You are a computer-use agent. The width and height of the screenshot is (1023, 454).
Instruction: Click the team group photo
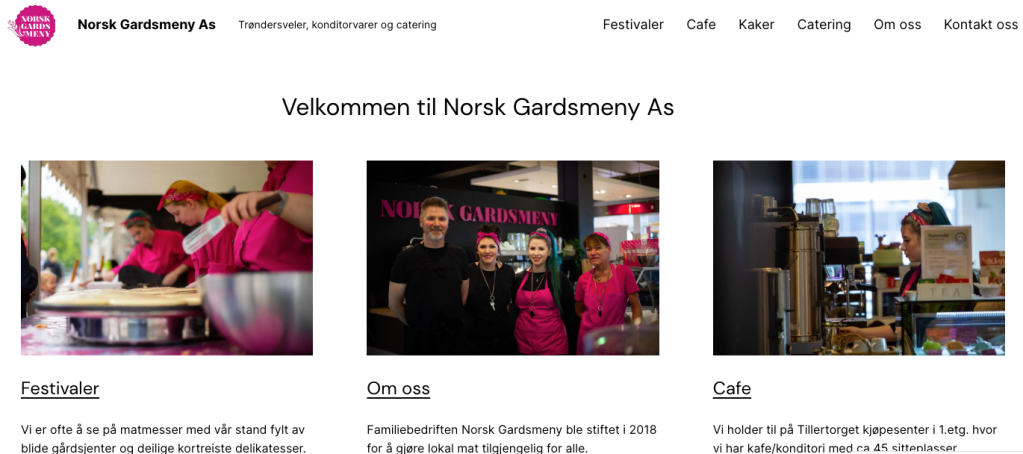coord(513,258)
